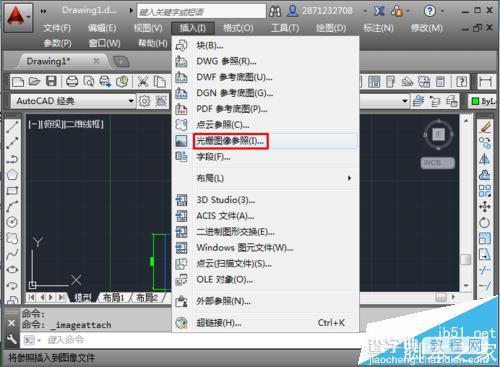Image resolution: width=500 pixels, height=367 pixels.
Task: Click the binoculars search icon
Action: tap(275, 11)
